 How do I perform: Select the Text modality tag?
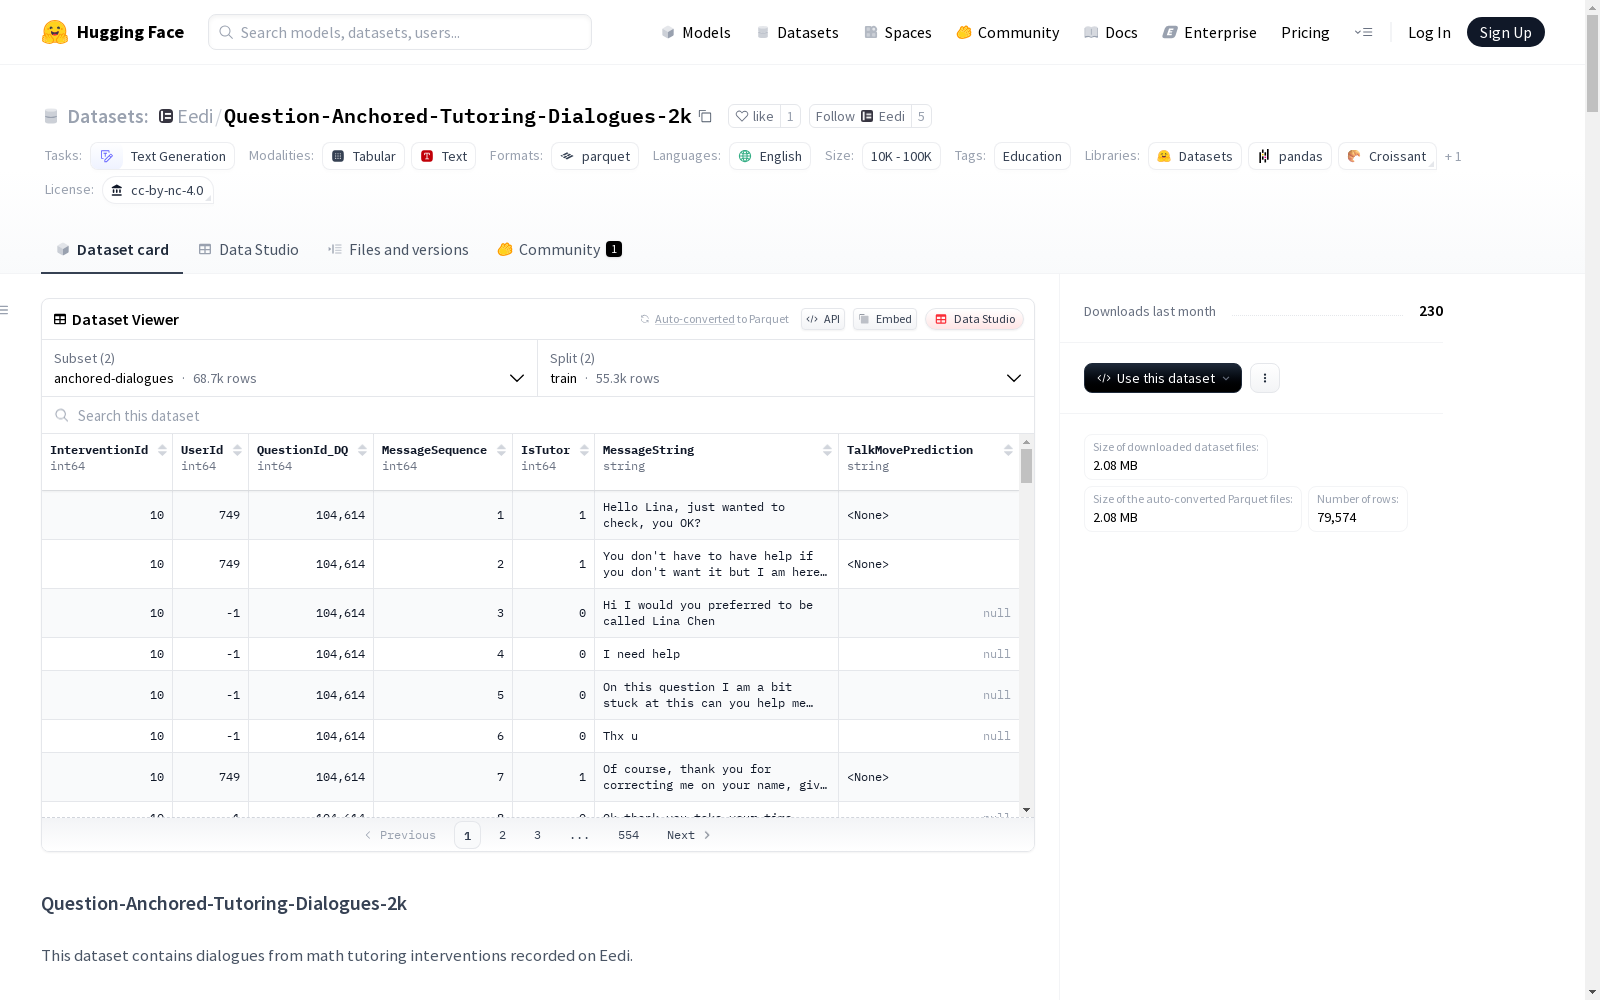(x=444, y=156)
